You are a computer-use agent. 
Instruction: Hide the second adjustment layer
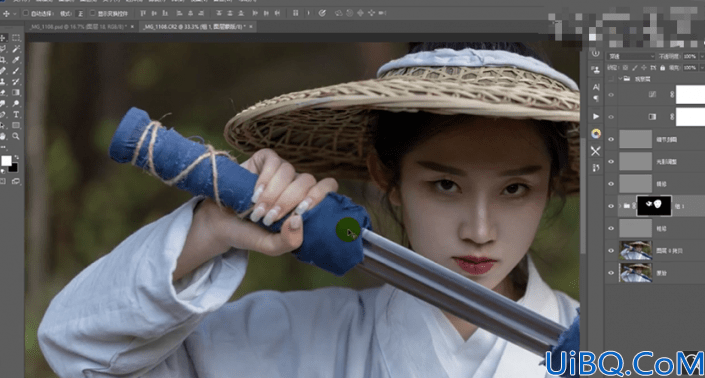pyautogui.click(x=611, y=117)
